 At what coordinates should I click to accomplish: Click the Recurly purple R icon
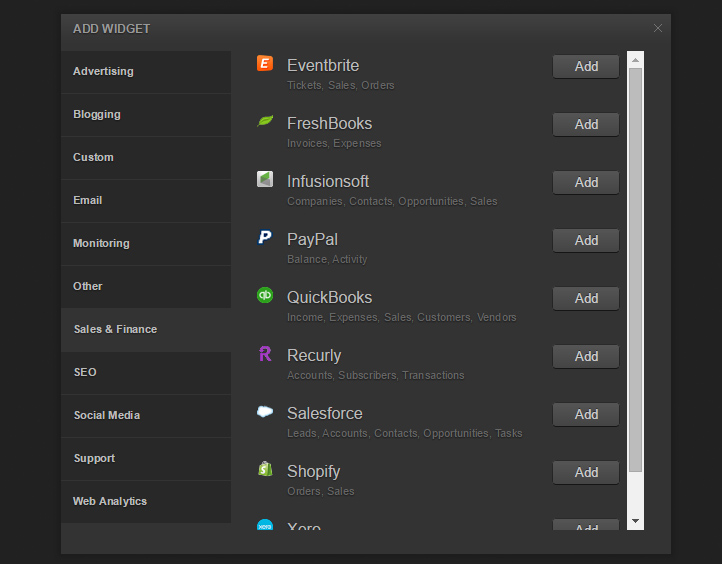(x=265, y=353)
